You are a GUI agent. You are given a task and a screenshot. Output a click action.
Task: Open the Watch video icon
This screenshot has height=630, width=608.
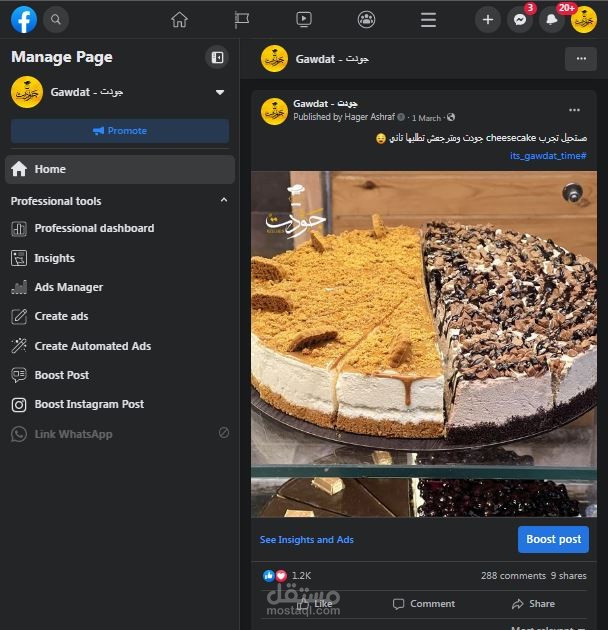pos(304,19)
